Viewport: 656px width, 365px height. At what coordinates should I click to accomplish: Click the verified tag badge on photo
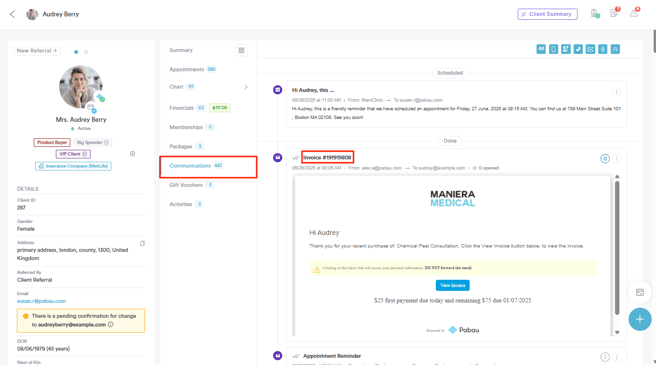100,98
